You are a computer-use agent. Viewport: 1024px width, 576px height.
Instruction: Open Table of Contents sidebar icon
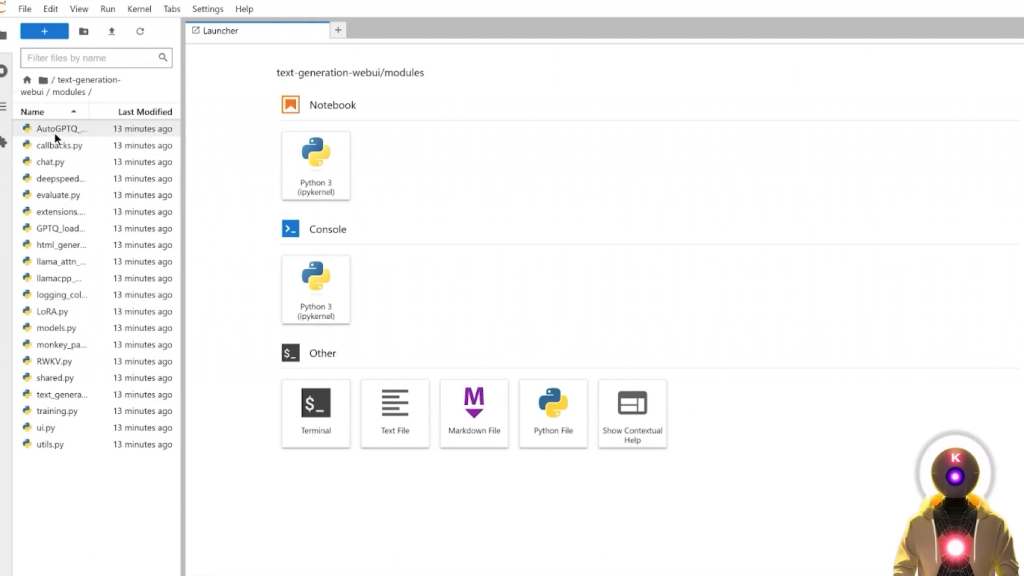click(x=3, y=106)
